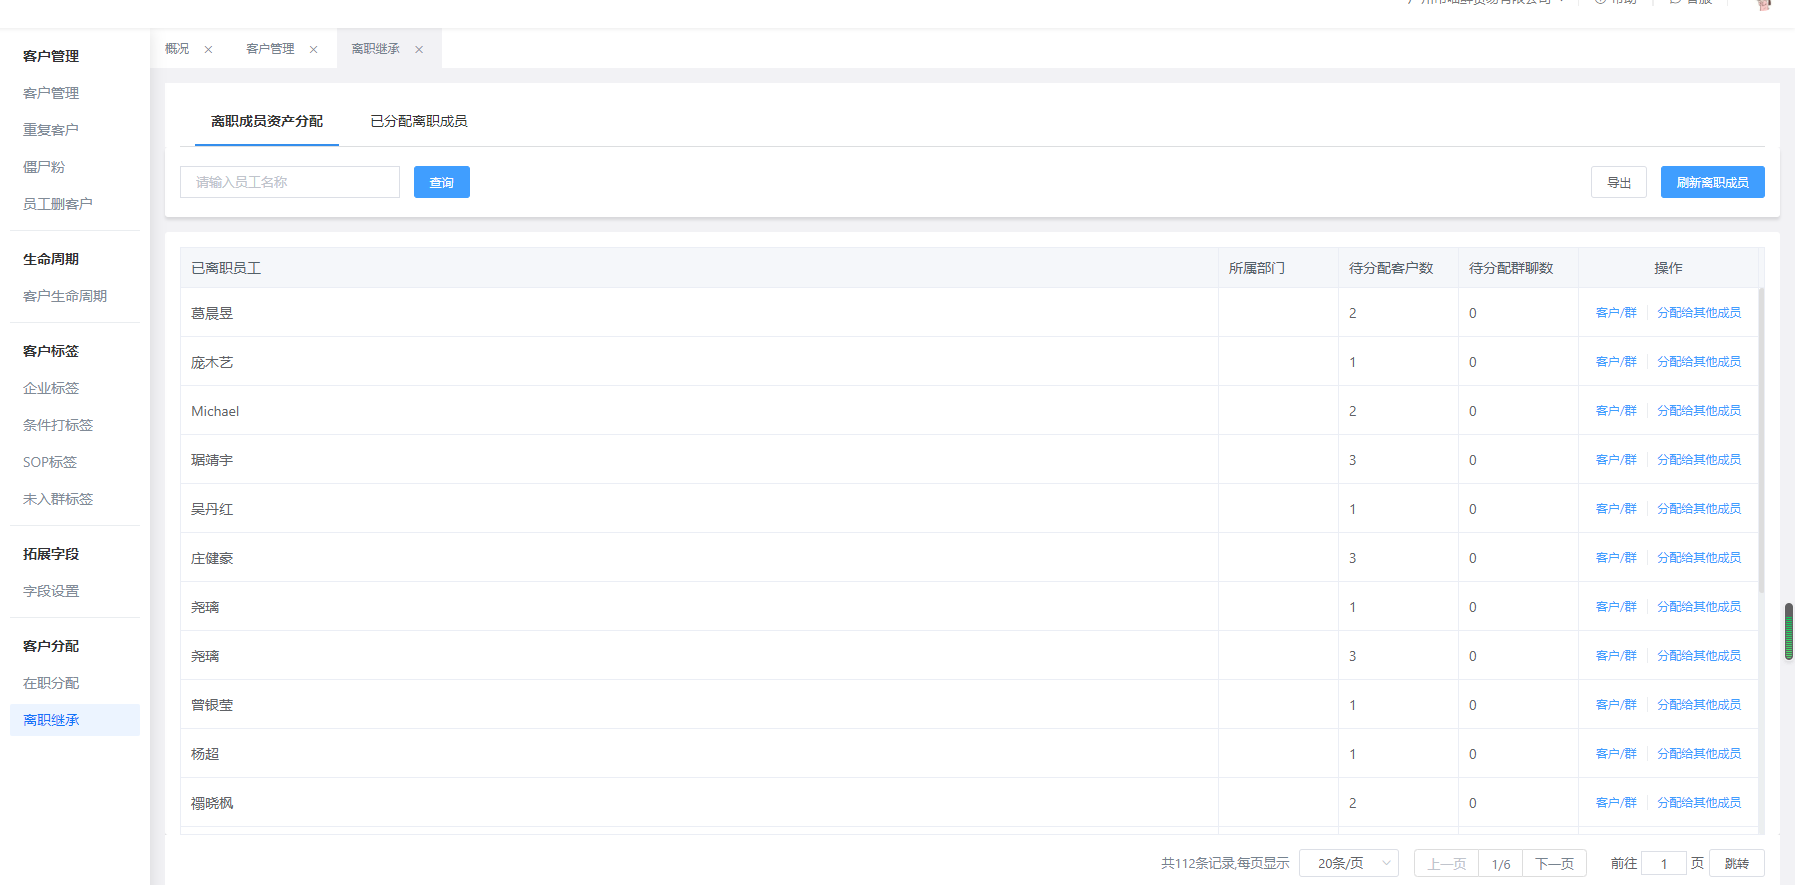Switch to the 已分配离职成员 tab
1795x885 pixels.
click(418, 121)
